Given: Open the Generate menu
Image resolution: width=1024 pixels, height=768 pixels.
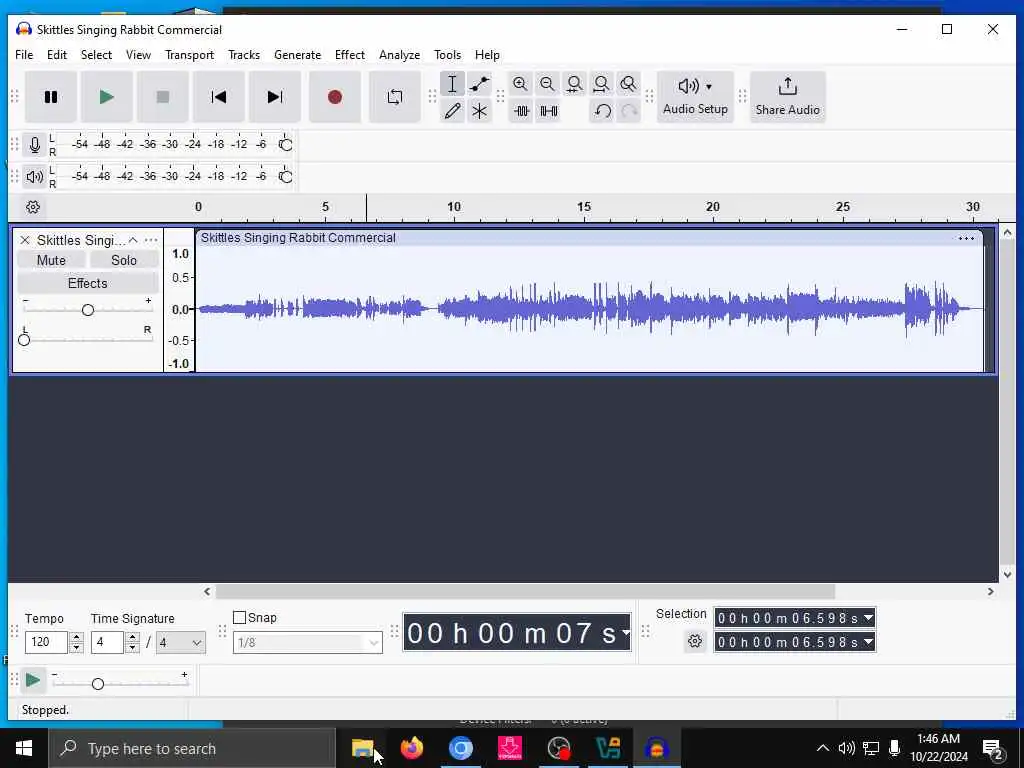Looking at the screenshot, I should pyautogui.click(x=297, y=55).
